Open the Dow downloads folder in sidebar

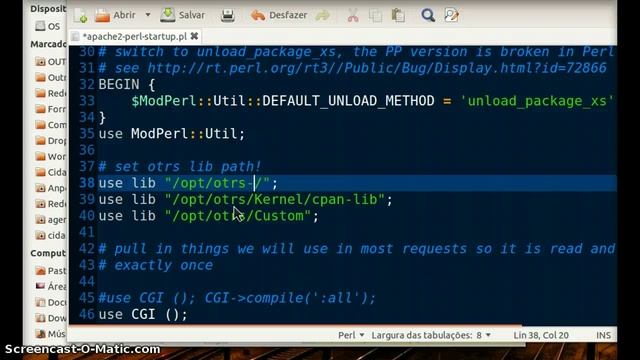[x=51, y=318]
